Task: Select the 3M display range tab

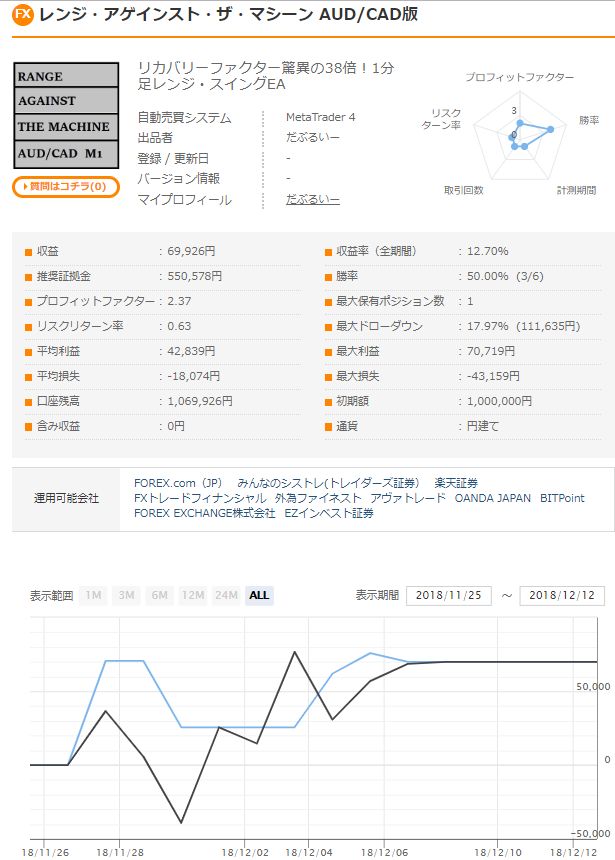Action: pyautogui.click(x=126, y=595)
